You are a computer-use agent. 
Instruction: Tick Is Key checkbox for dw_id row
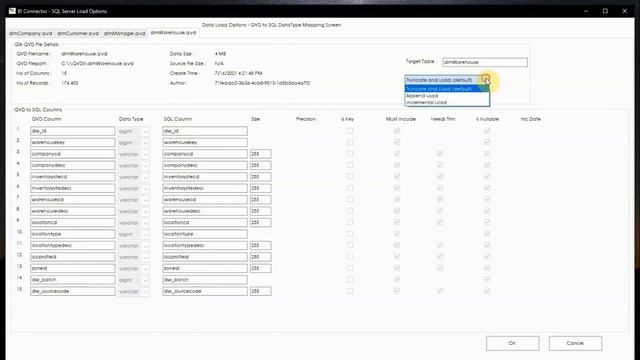[350, 131]
